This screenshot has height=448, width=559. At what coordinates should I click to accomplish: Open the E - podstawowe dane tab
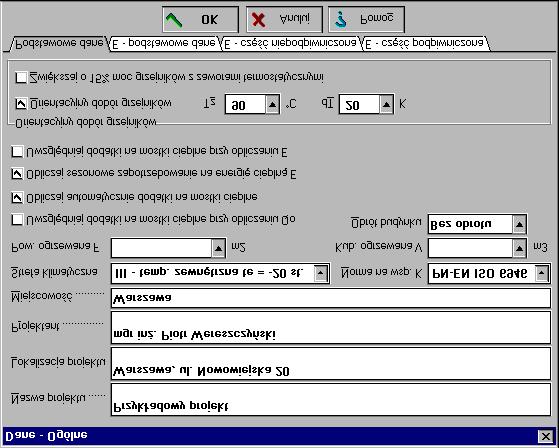coord(164,44)
